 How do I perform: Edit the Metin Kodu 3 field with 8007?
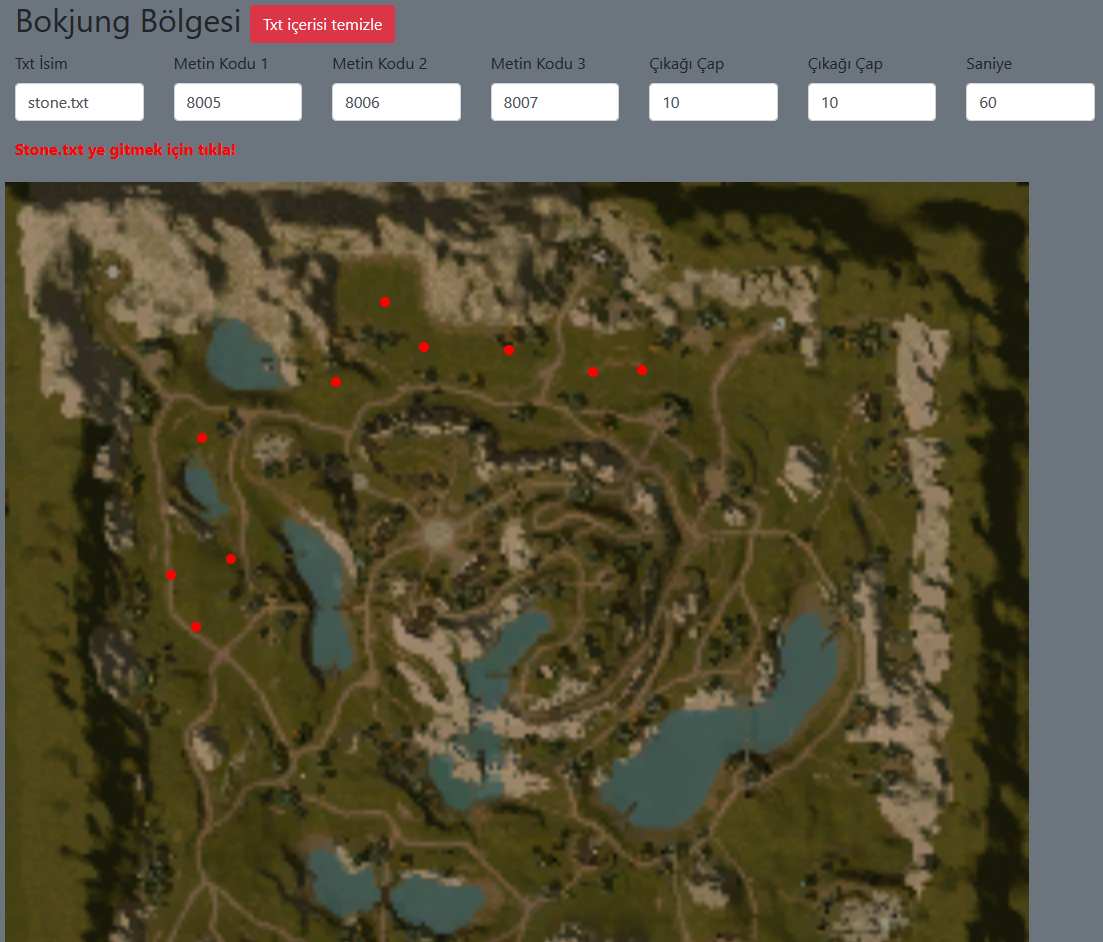coord(554,102)
